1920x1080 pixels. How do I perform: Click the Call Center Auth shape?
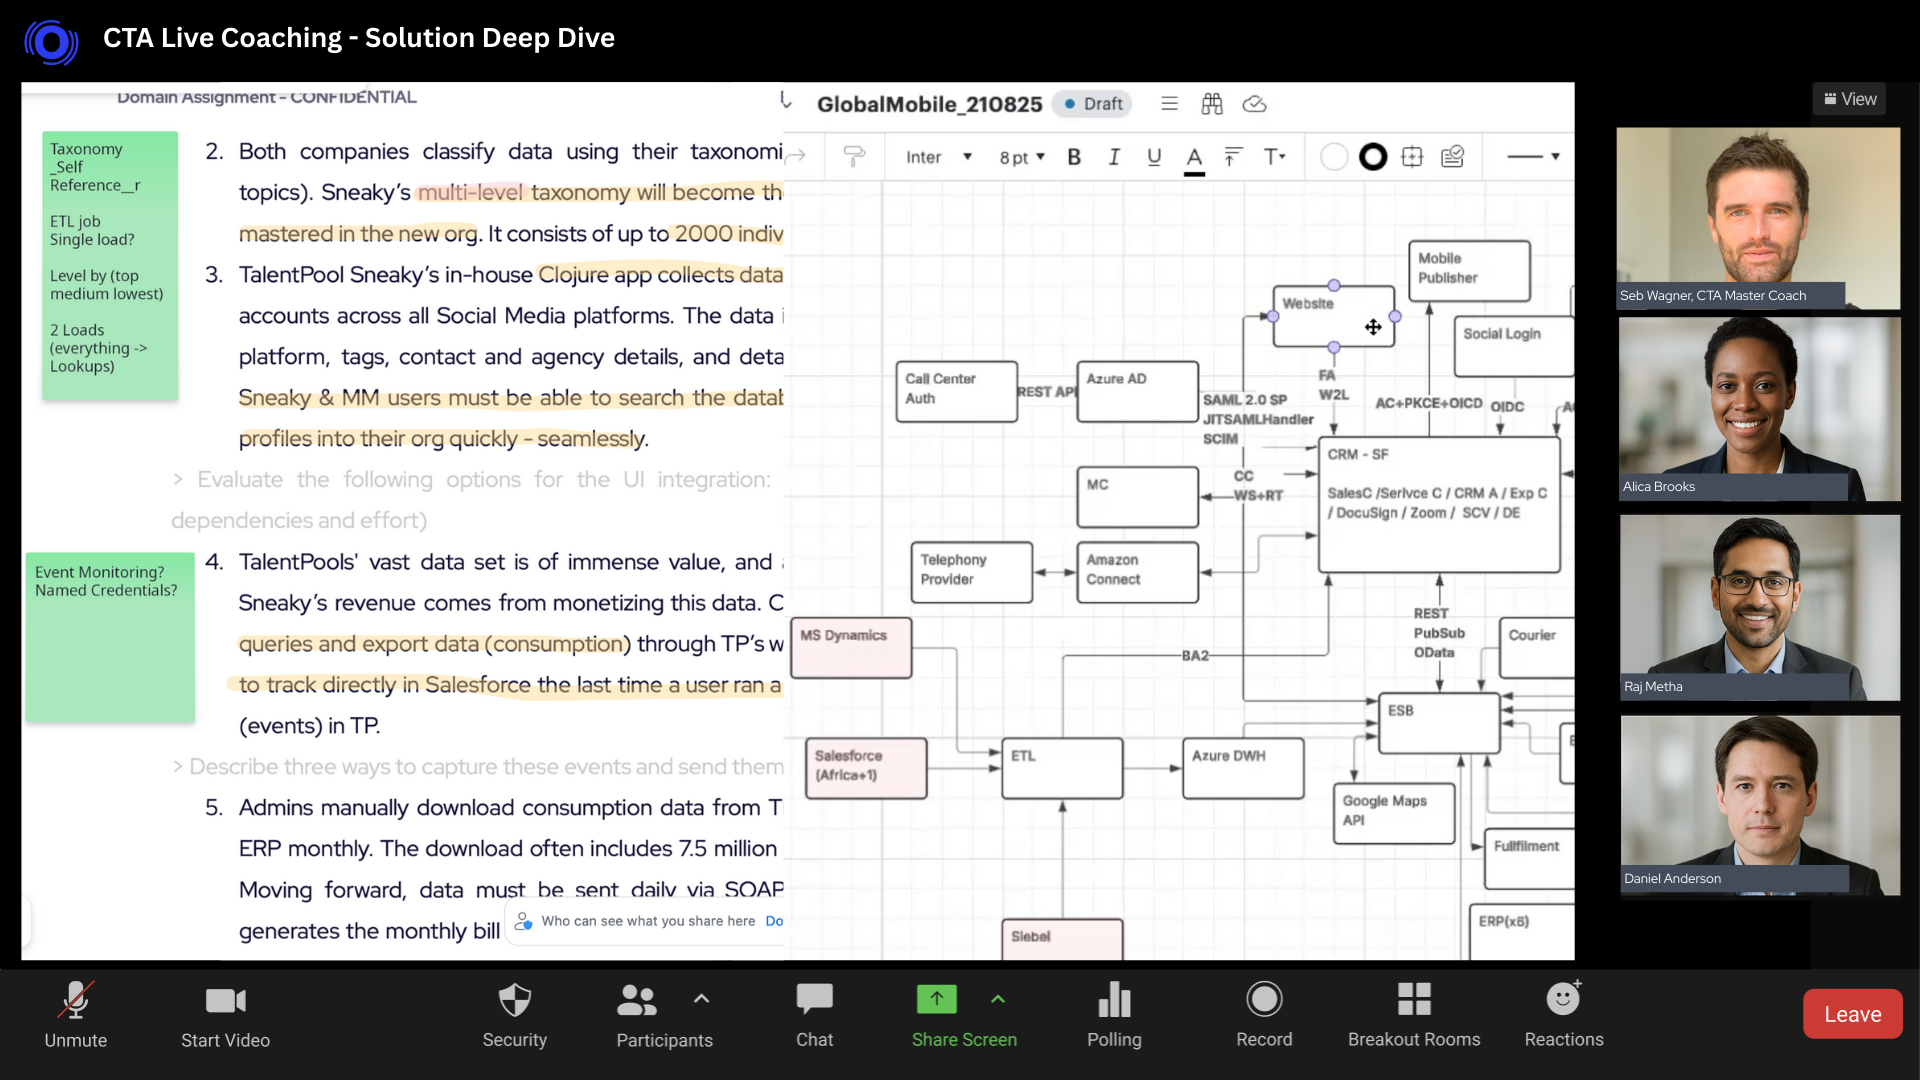click(956, 391)
